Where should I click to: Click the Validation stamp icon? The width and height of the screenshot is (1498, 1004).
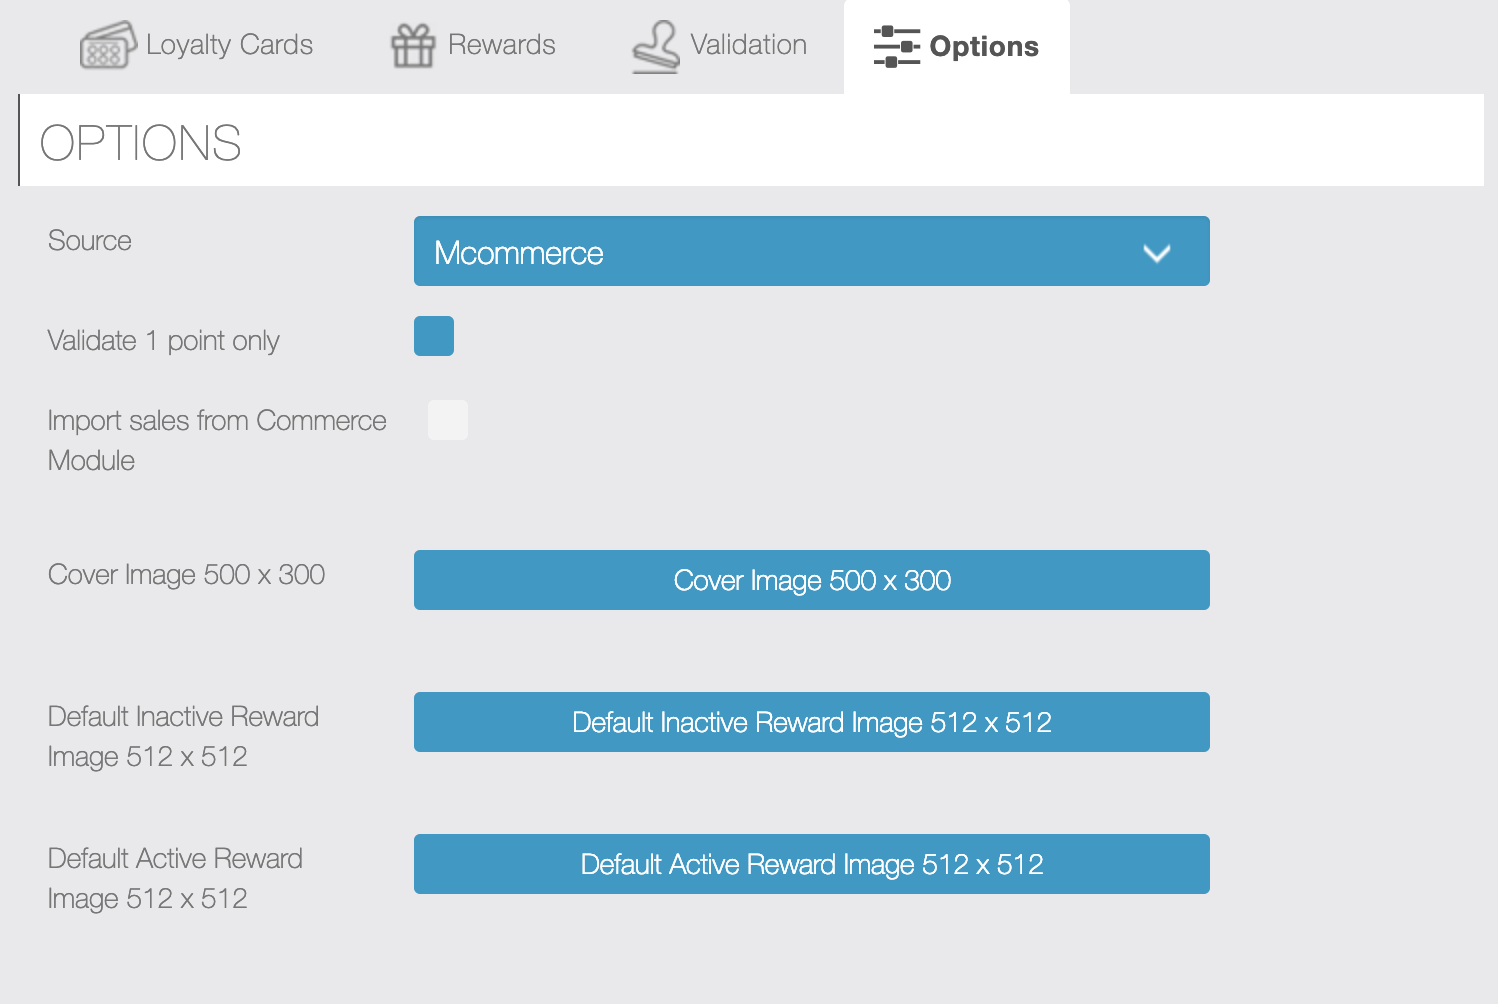pyautogui.click(x=656, y=47)
